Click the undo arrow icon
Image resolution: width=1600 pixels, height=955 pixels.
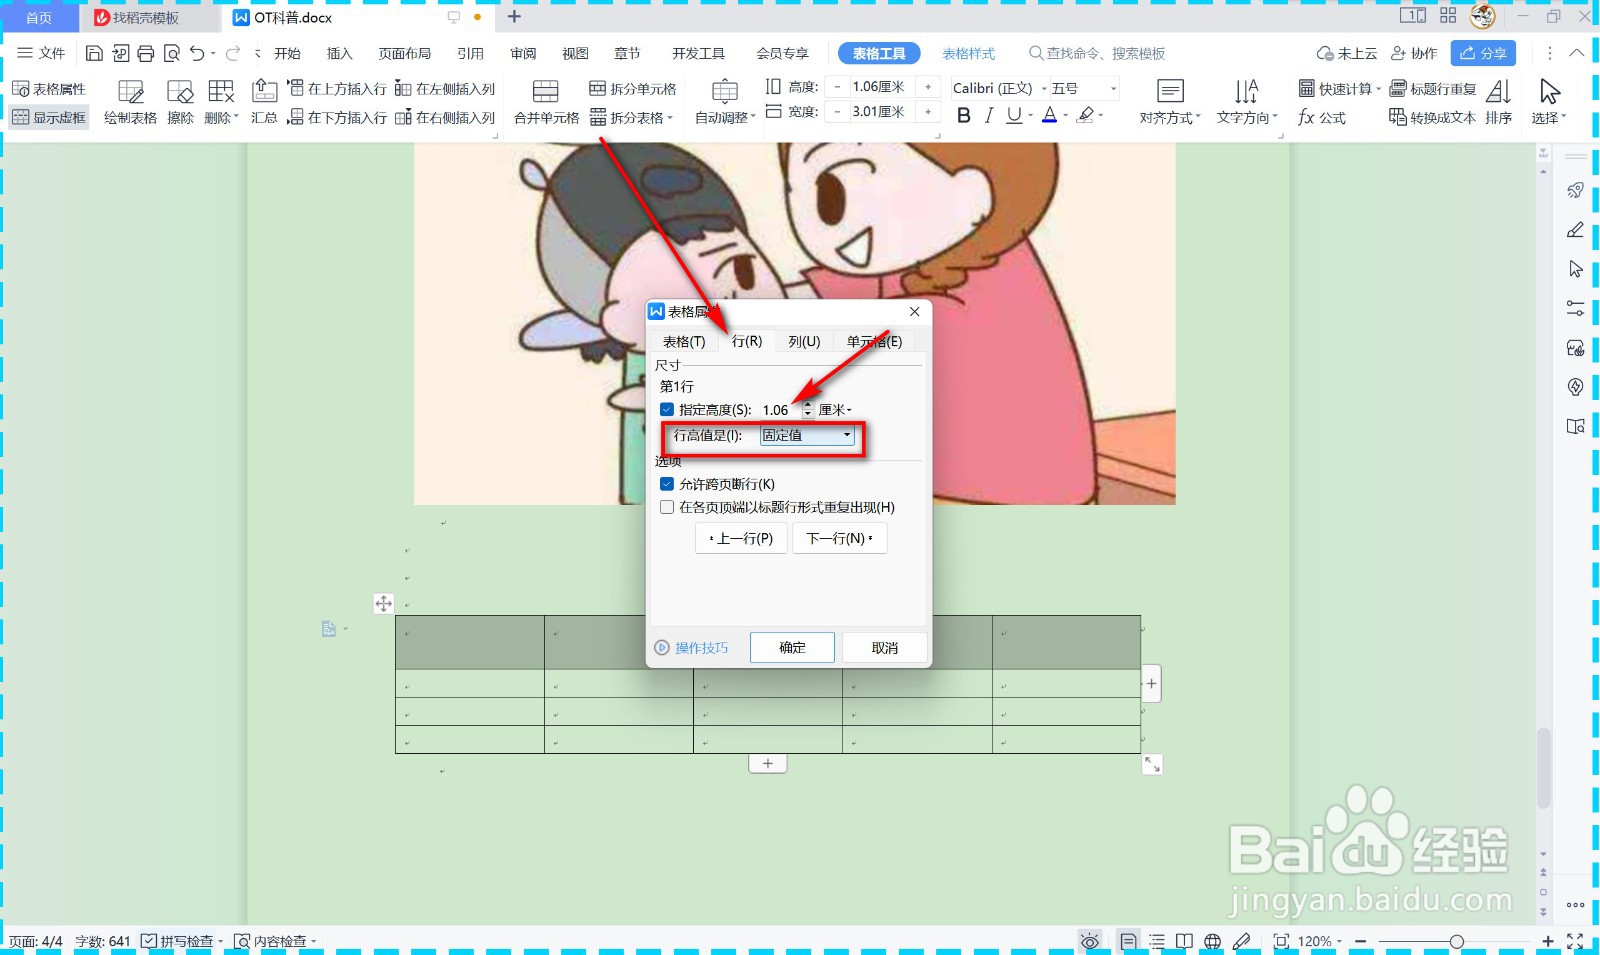coord(197,53)
